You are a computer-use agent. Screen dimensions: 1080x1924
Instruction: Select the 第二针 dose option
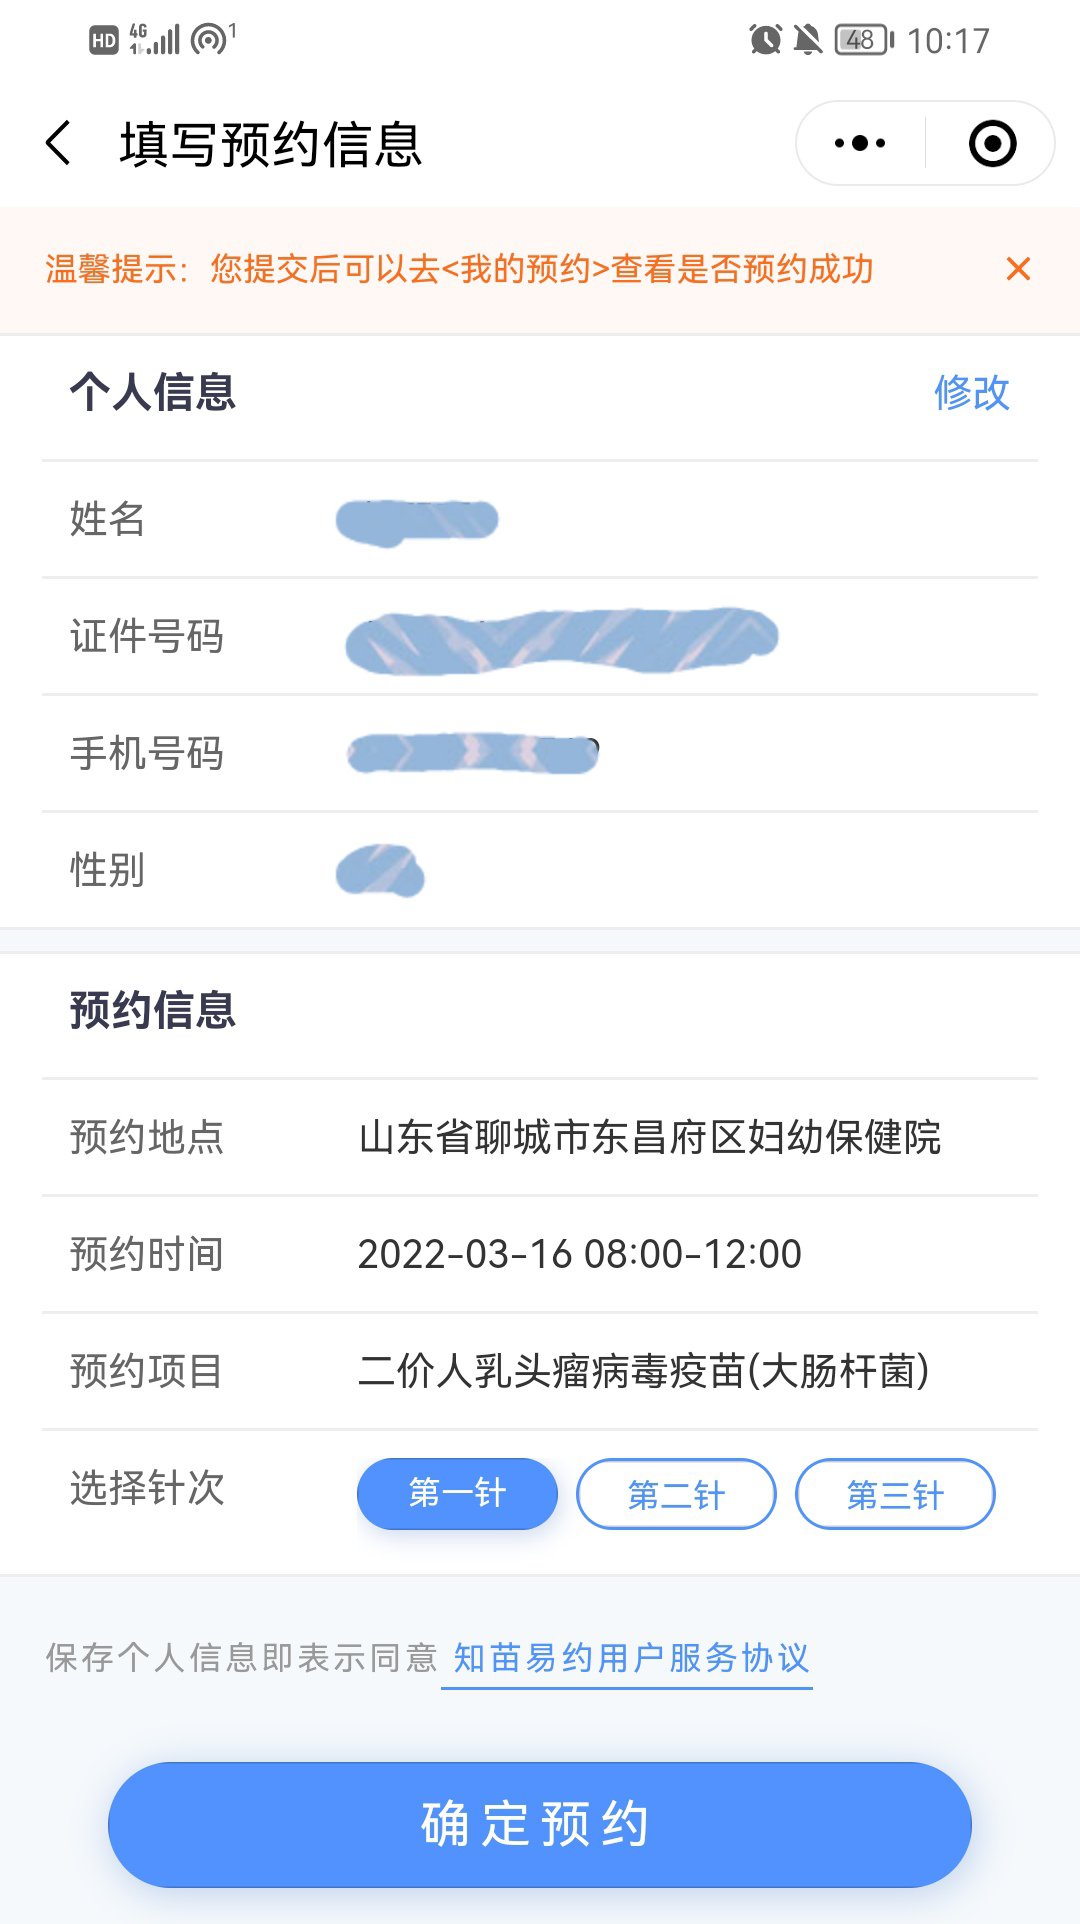click(676, 1494)
